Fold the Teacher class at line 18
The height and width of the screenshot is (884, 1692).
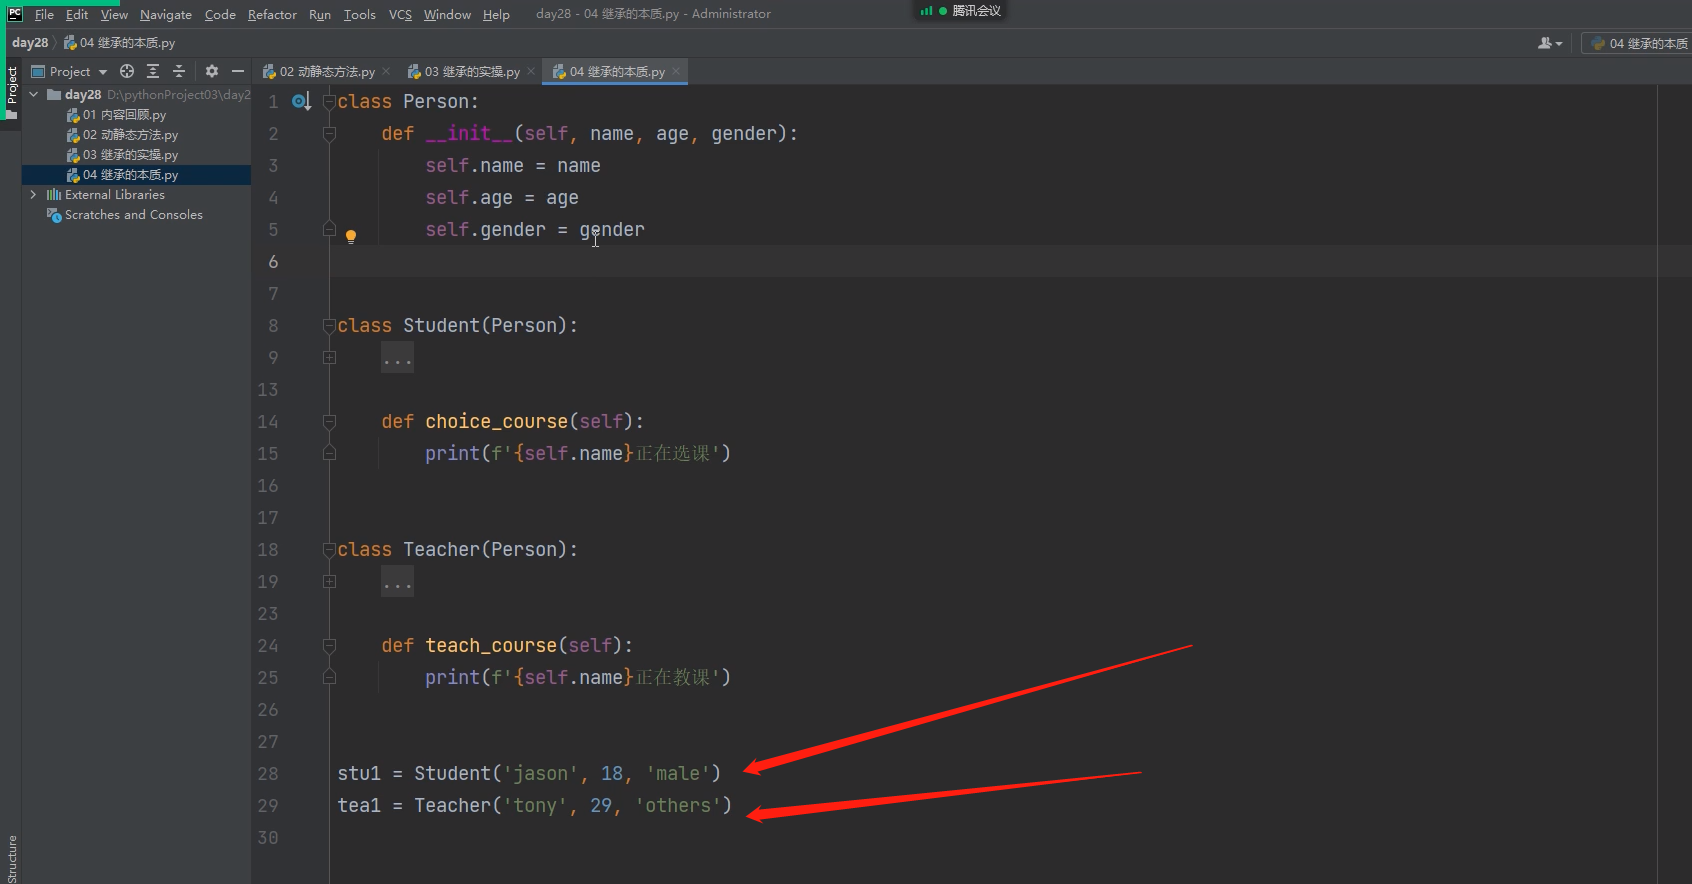pyautogui.click(x=329, y=549)
